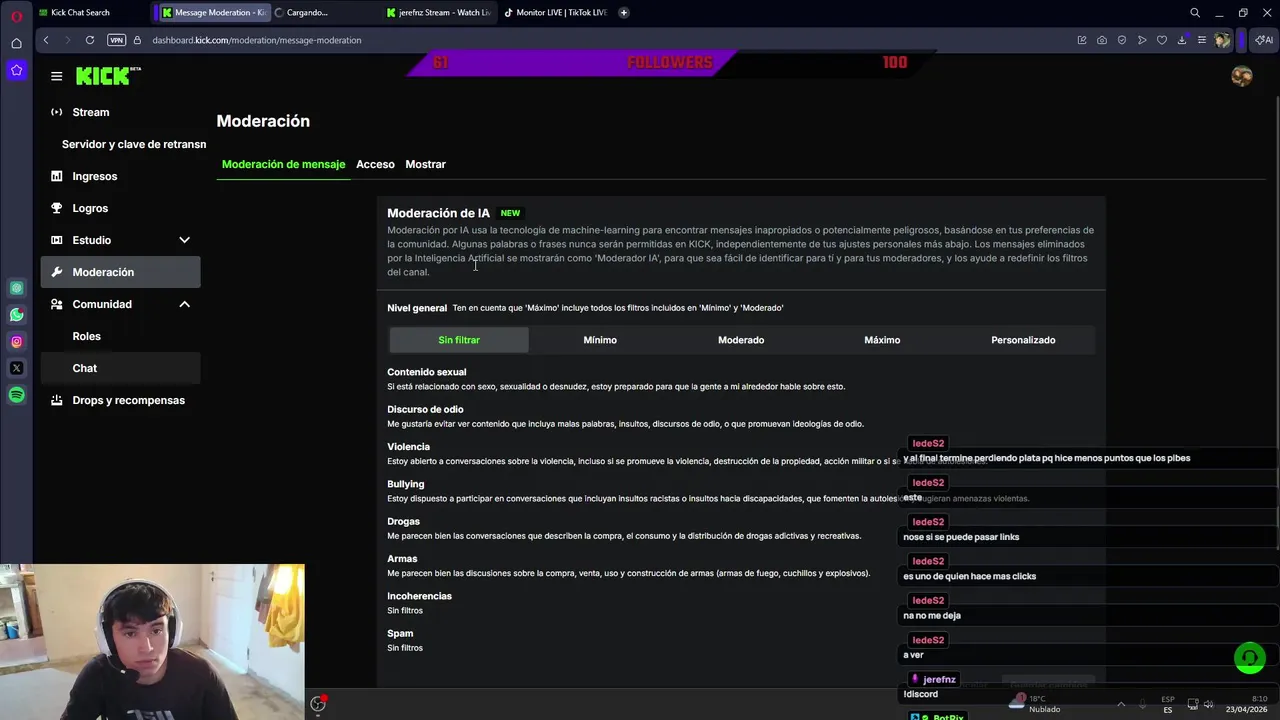This screenshot has height=720, width=1280.
Task: Open X (Twitter) in the sidebar
Action: 16,368
